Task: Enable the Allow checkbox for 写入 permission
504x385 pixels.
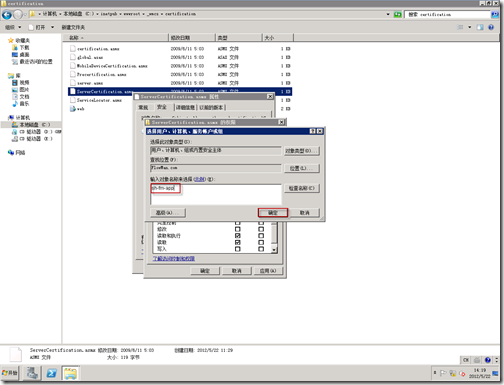Action: [x=237, y=249]
